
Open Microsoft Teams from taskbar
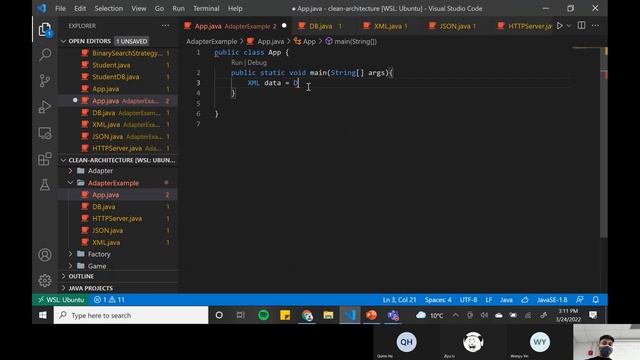pos(393,315)
